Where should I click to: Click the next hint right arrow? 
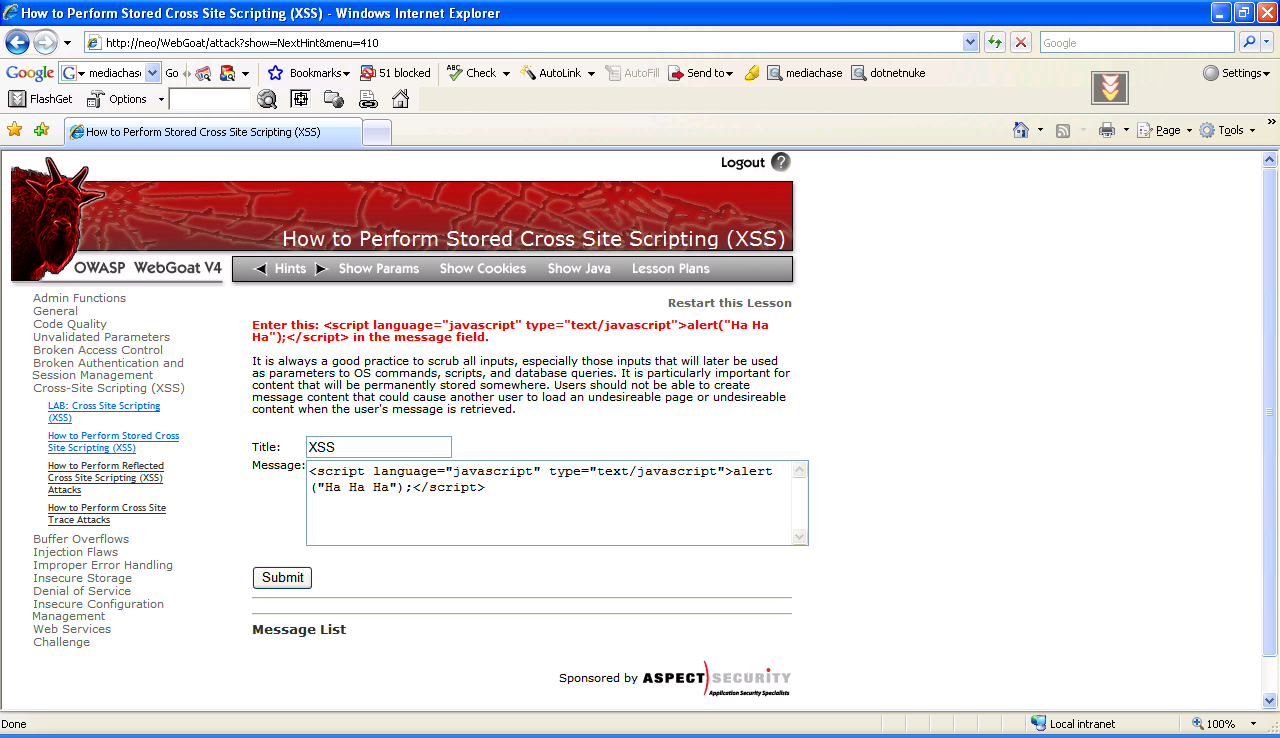(322, 269)
